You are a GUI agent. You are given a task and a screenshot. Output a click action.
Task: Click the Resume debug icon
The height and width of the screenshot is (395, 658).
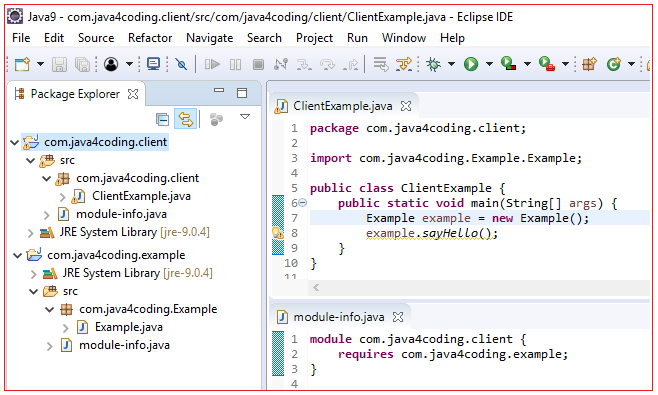pos(212,64)
